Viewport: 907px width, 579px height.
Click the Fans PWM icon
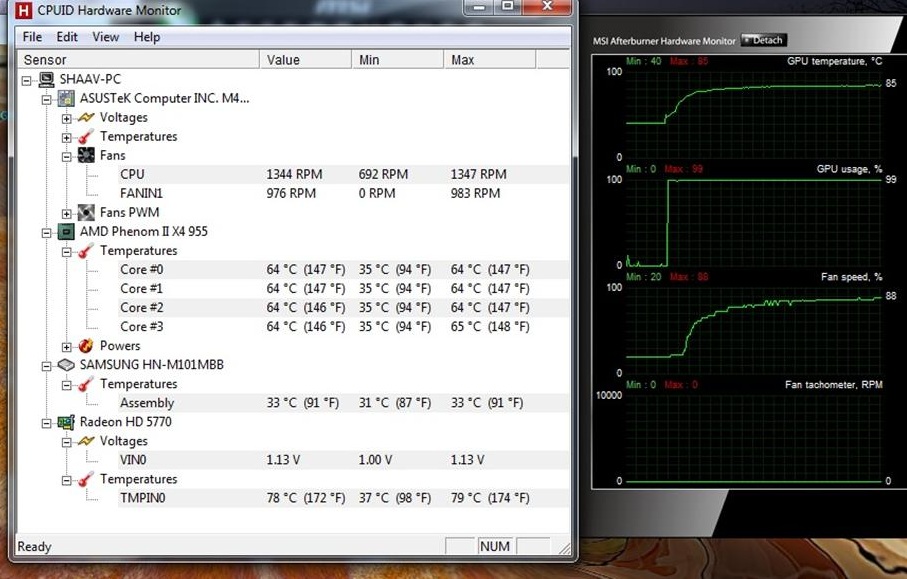(x=86, y=212)
